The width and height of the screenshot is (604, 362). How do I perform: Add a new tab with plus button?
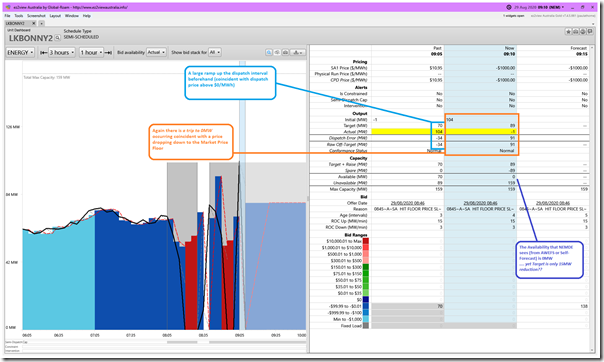[41, 23]
